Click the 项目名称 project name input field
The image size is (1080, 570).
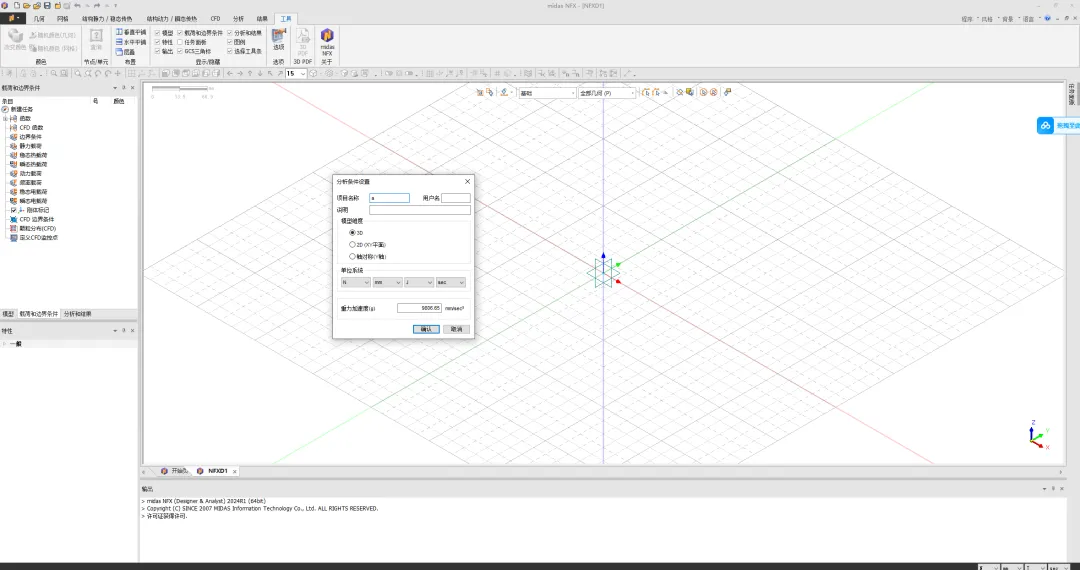point(389,198)
